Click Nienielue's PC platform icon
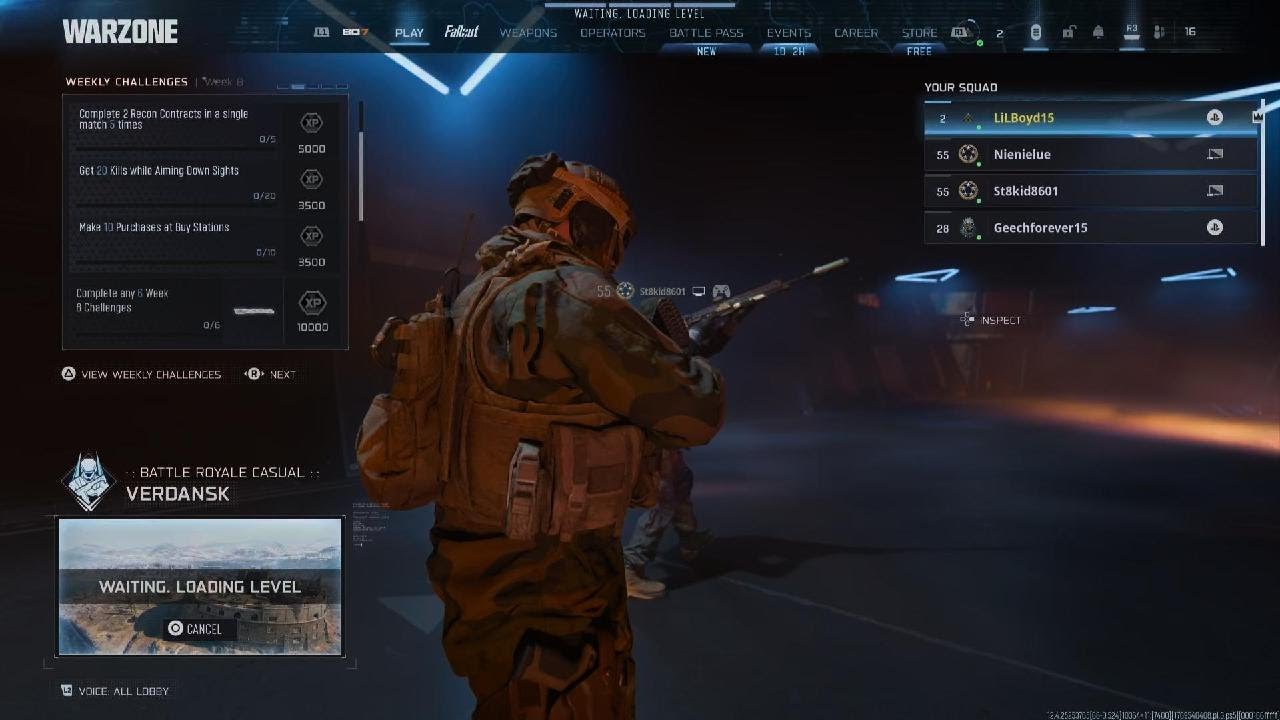1280x720 pixels. click(1215, 154)
